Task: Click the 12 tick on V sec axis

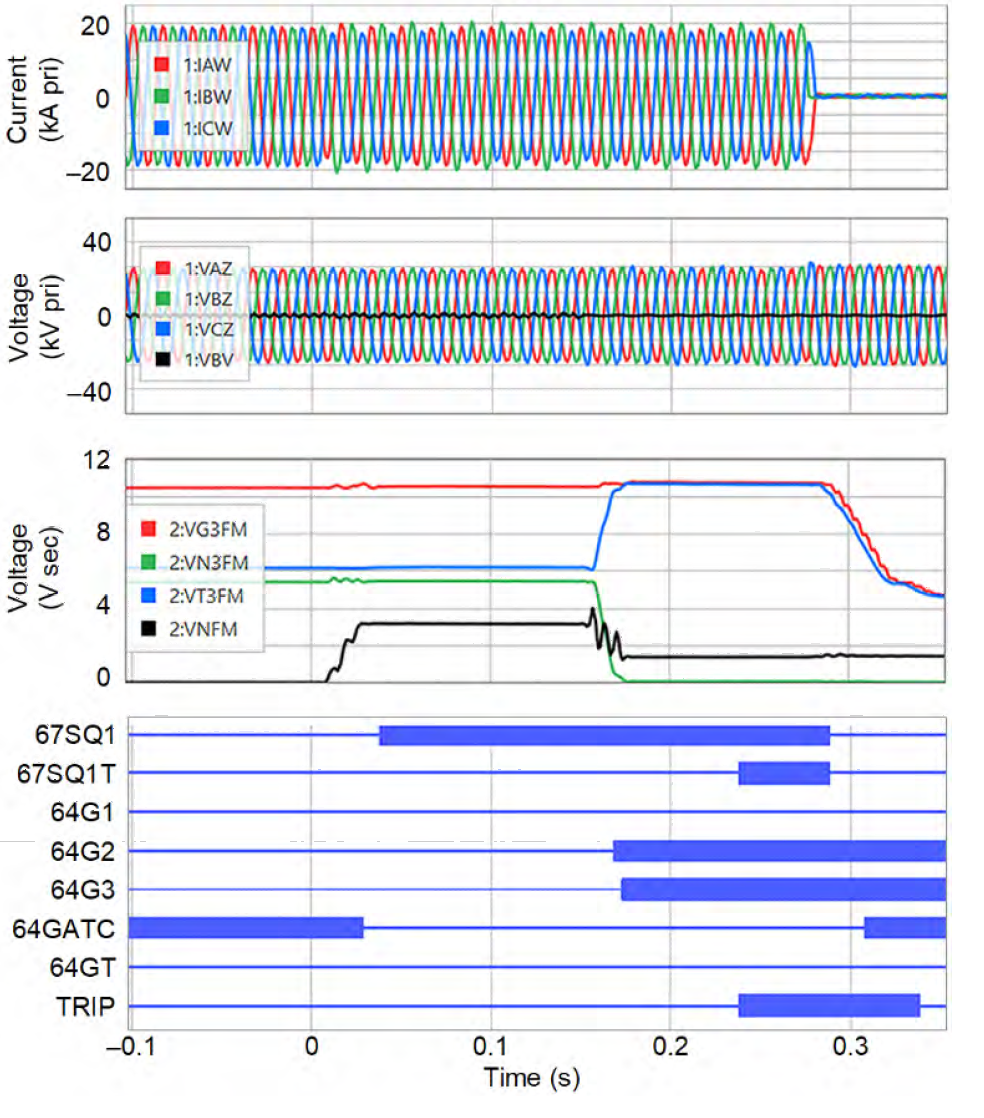Action: point(97,460)
